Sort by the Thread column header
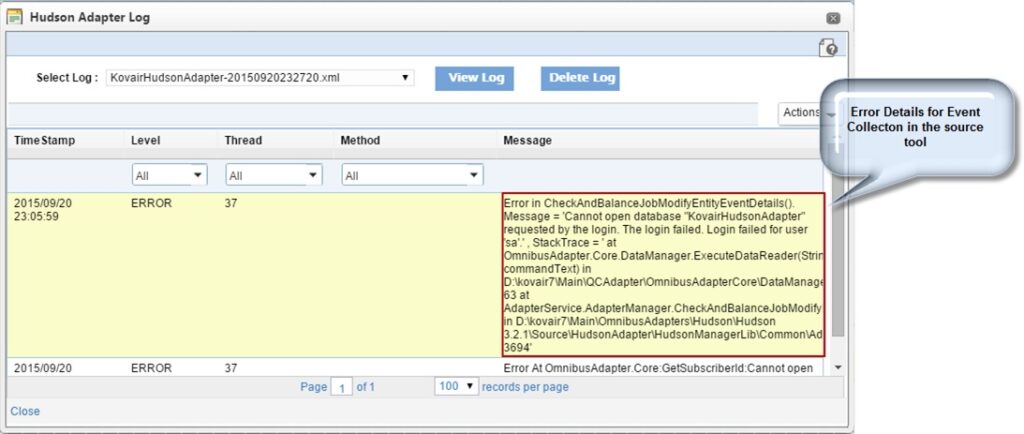1024x434 pixels. click(x=244, y=141)
